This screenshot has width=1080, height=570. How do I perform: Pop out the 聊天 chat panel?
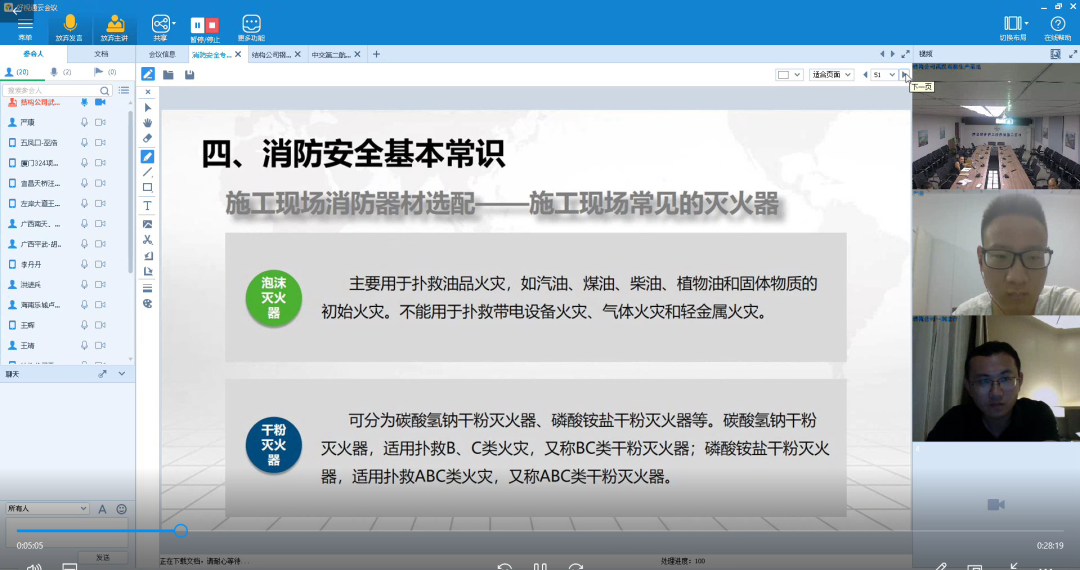pos(102,374)
